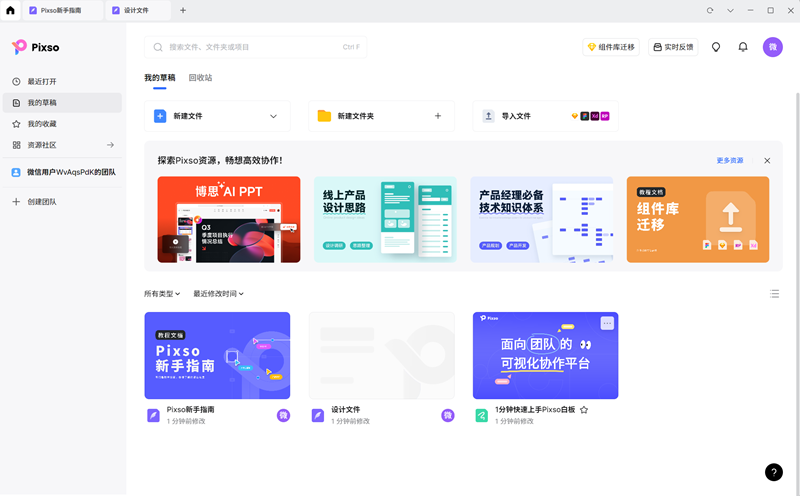Click the lightbulb tips icon
This screenshot has height=496, width=800.
pyautogui.click(x=716, y=47)
